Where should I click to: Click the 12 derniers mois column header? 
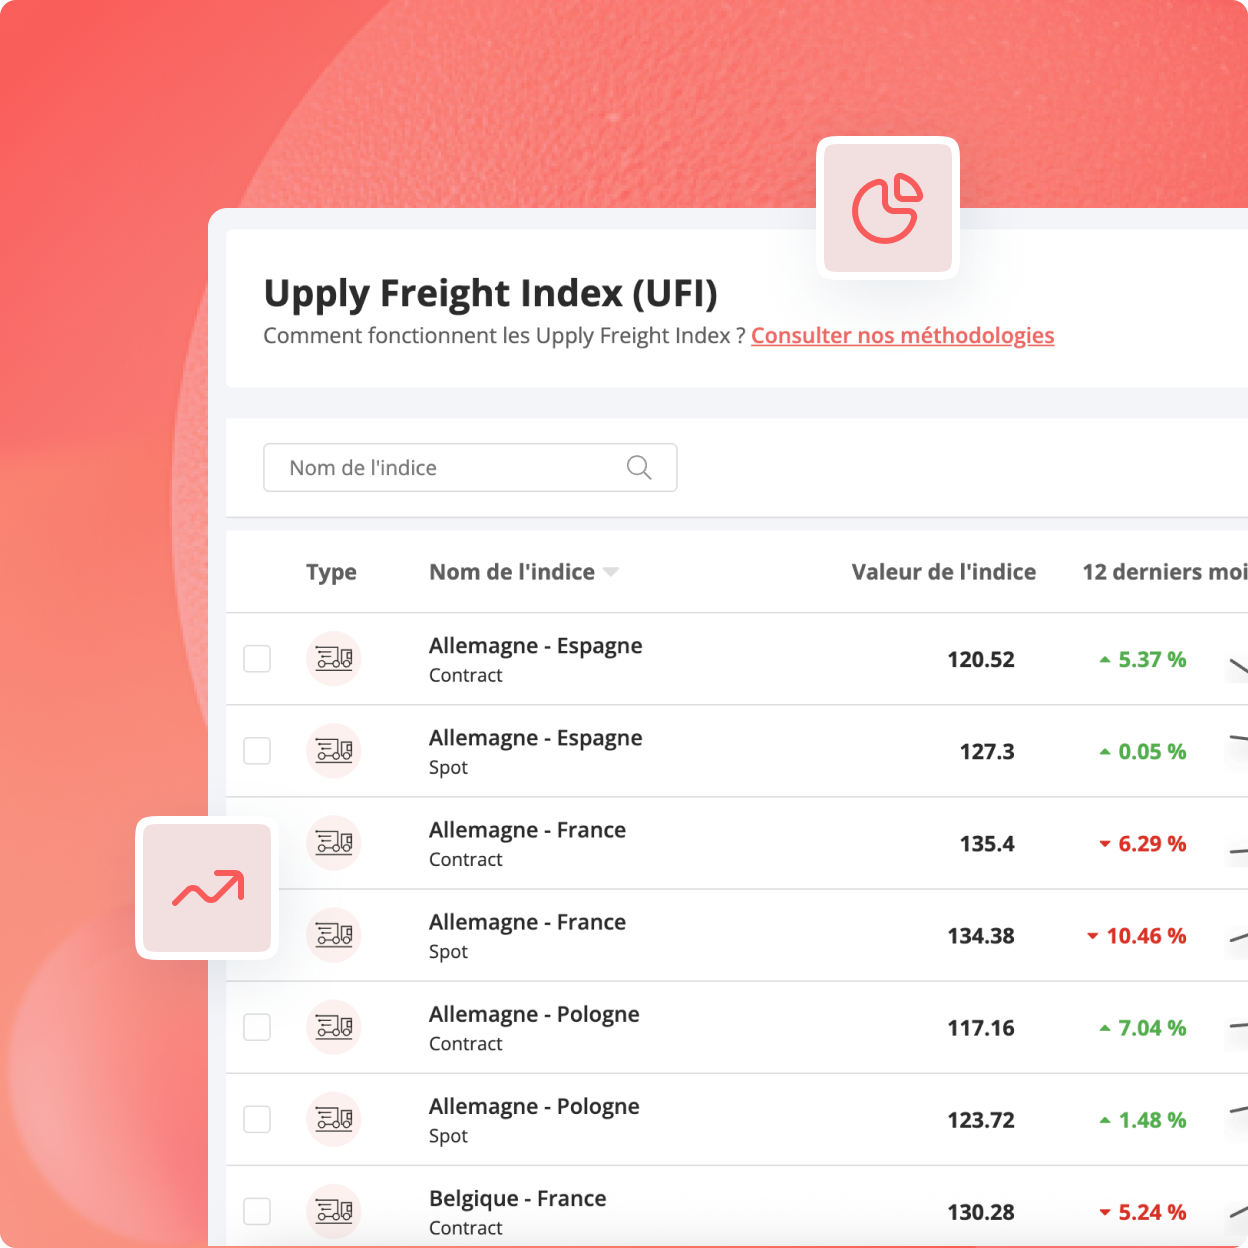point(1163,571)
